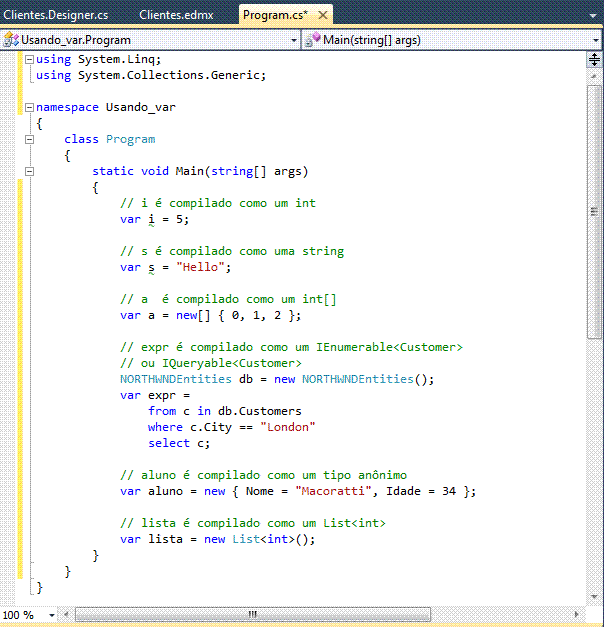Click the comment '// s é compilado como uma string'

tap(232, 252)
